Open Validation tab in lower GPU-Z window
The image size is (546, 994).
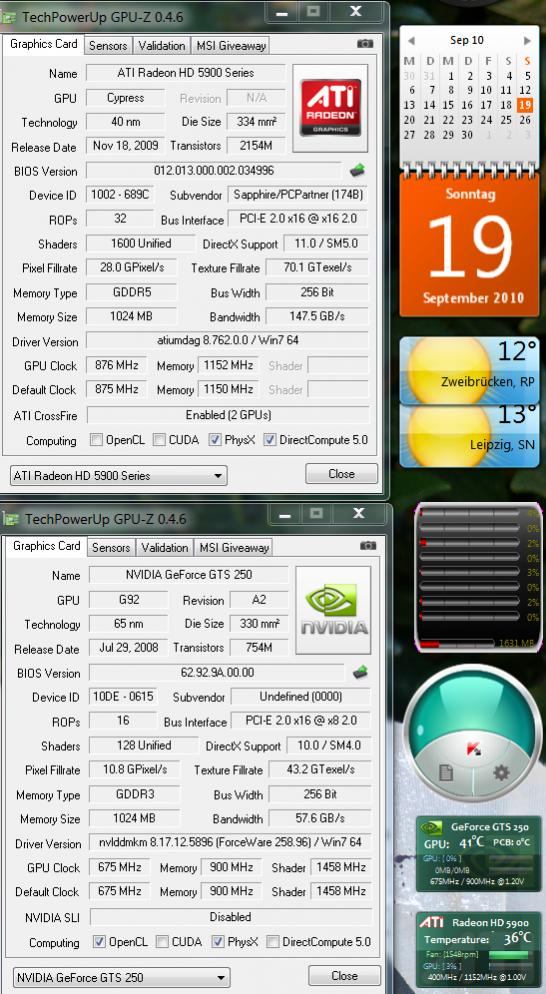click(x=164, y=548)
